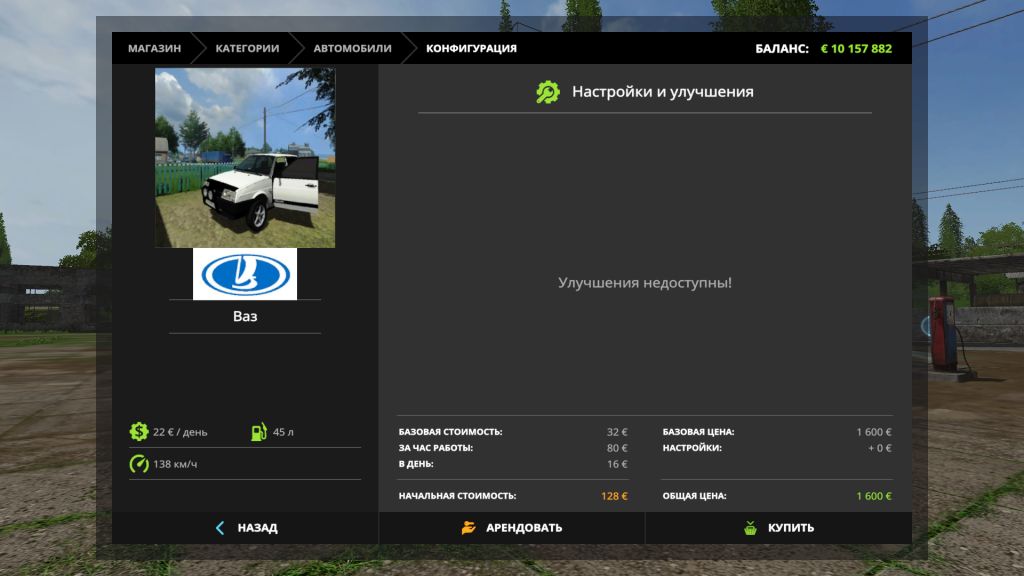Image resolution: width=1024 pixels, height=576 pixels.
Task: Click the Ваз vehicle name label
Action: pyautogui.click(x=245, y=316)
